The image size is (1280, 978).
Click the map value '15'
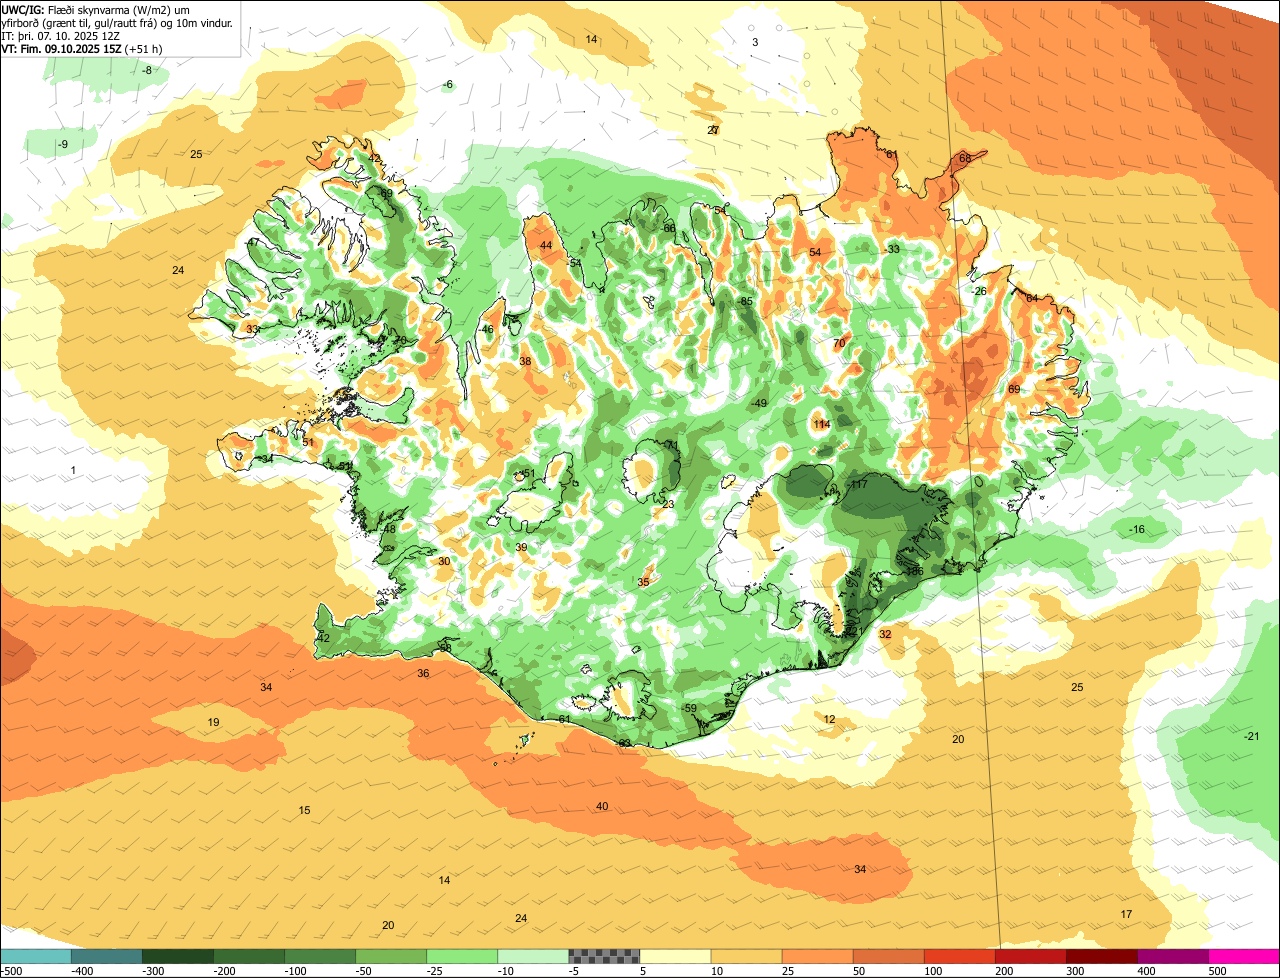tap(305, 810)
